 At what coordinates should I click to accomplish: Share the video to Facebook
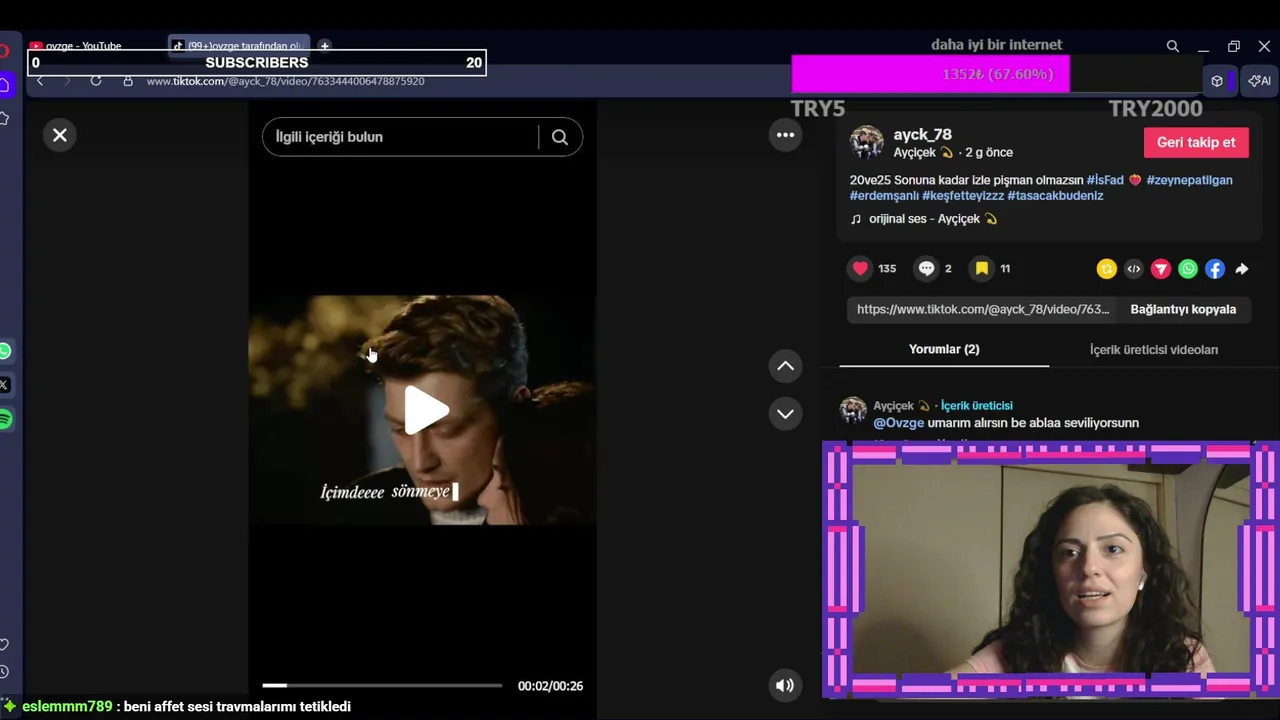1214,269
